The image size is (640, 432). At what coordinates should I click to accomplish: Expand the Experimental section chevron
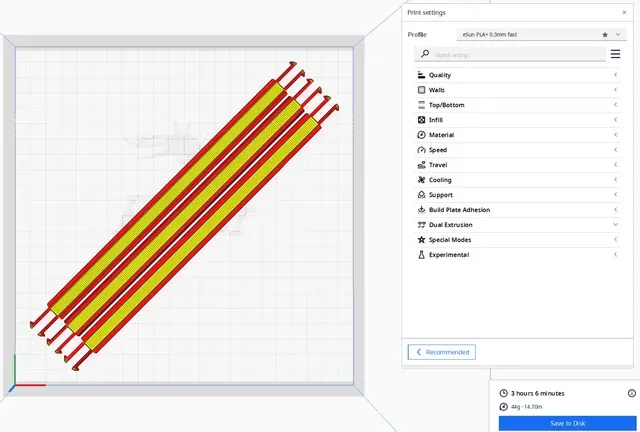615,254
